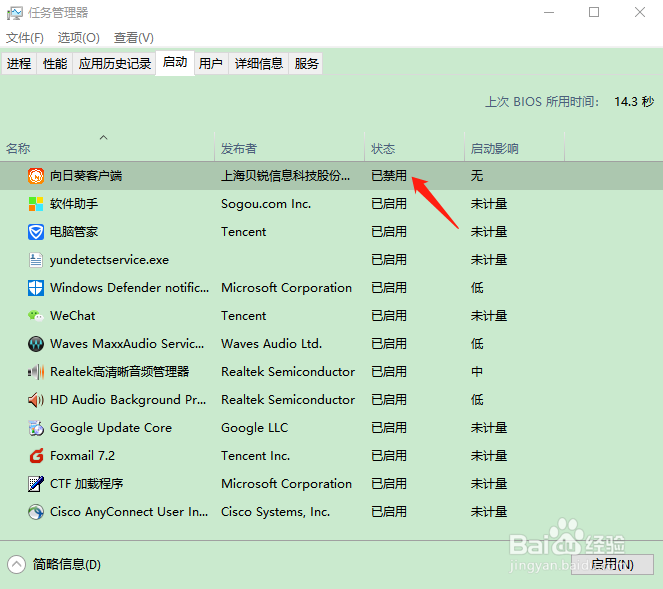Sort by the 启动影响 column header
This screenshot has height=589, width=663.
pyautogui.click(x=514, y=146)
